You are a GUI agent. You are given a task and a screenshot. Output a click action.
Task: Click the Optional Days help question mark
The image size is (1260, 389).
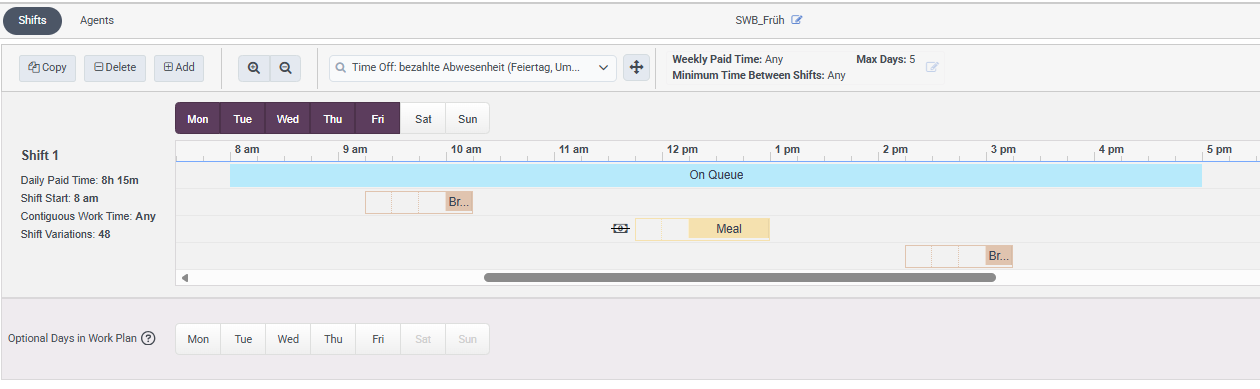coord(148,338)
